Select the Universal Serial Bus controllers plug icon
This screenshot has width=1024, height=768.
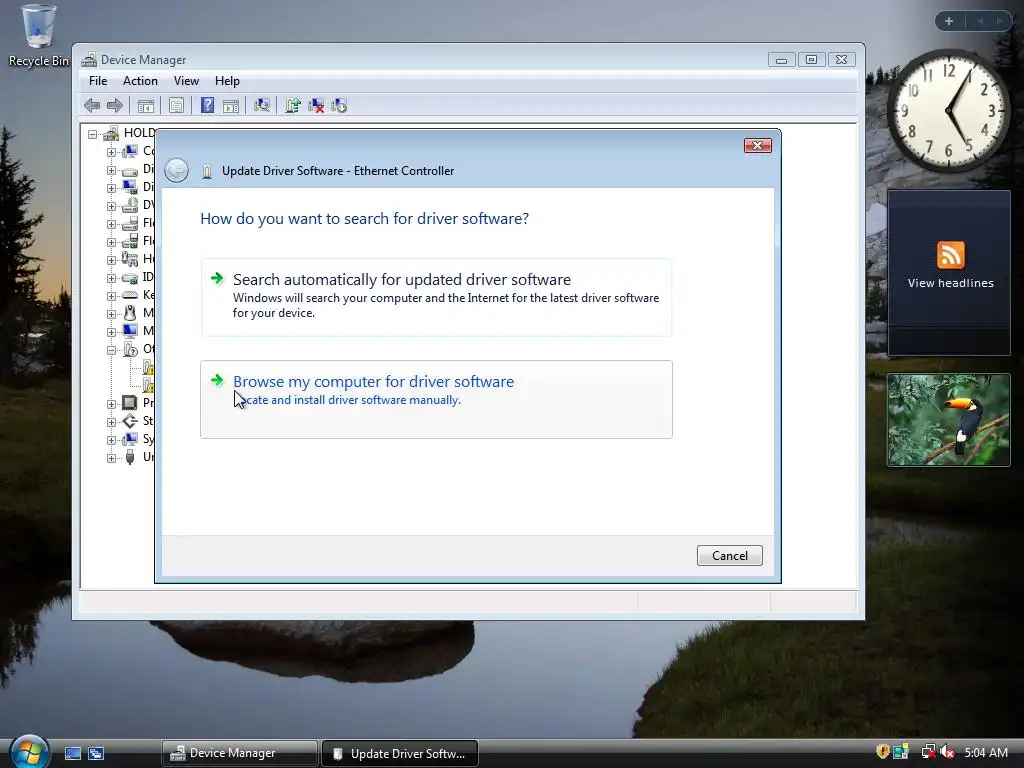coord(130,457)
